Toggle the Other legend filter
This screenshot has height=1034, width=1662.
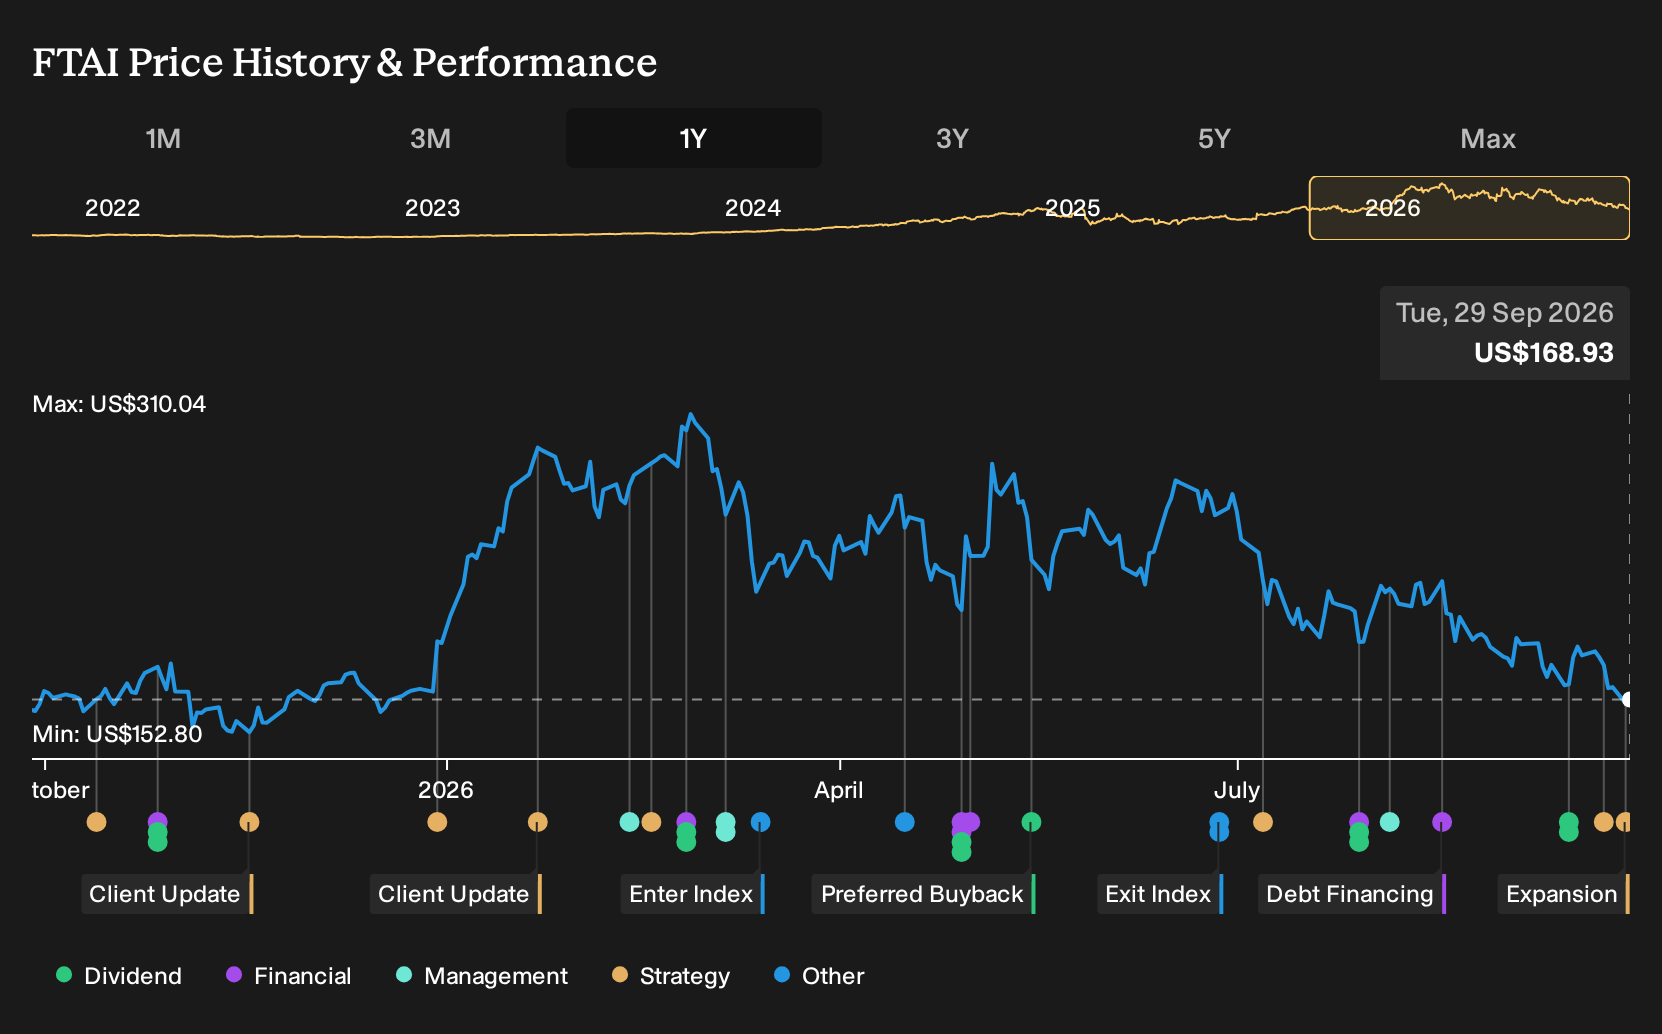click(x=819, y=976)
